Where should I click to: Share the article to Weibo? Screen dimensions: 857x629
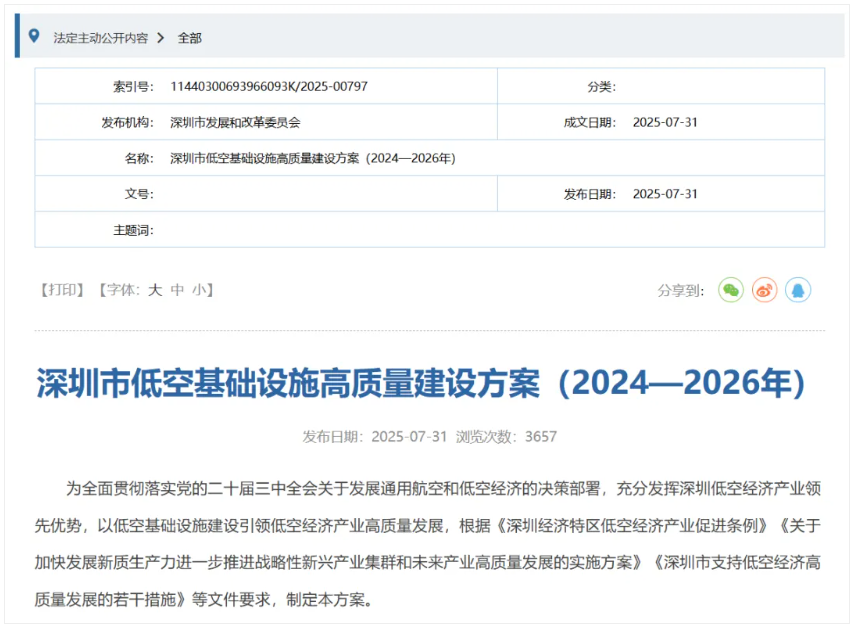[764, 290]
